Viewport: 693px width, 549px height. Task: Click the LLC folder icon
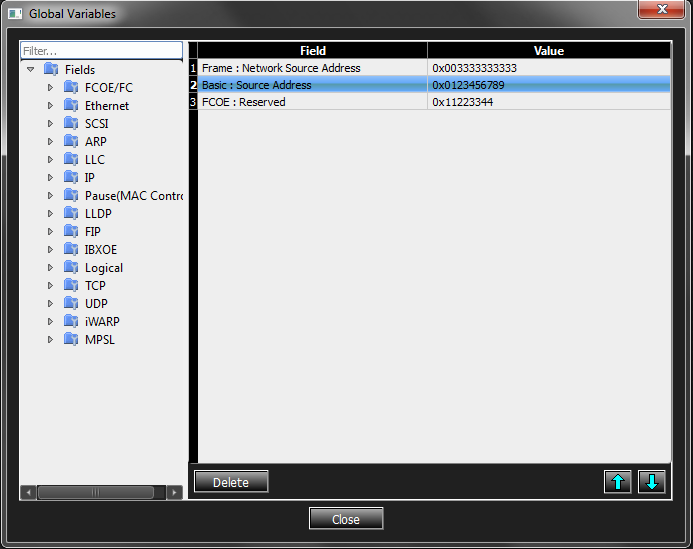71,159
